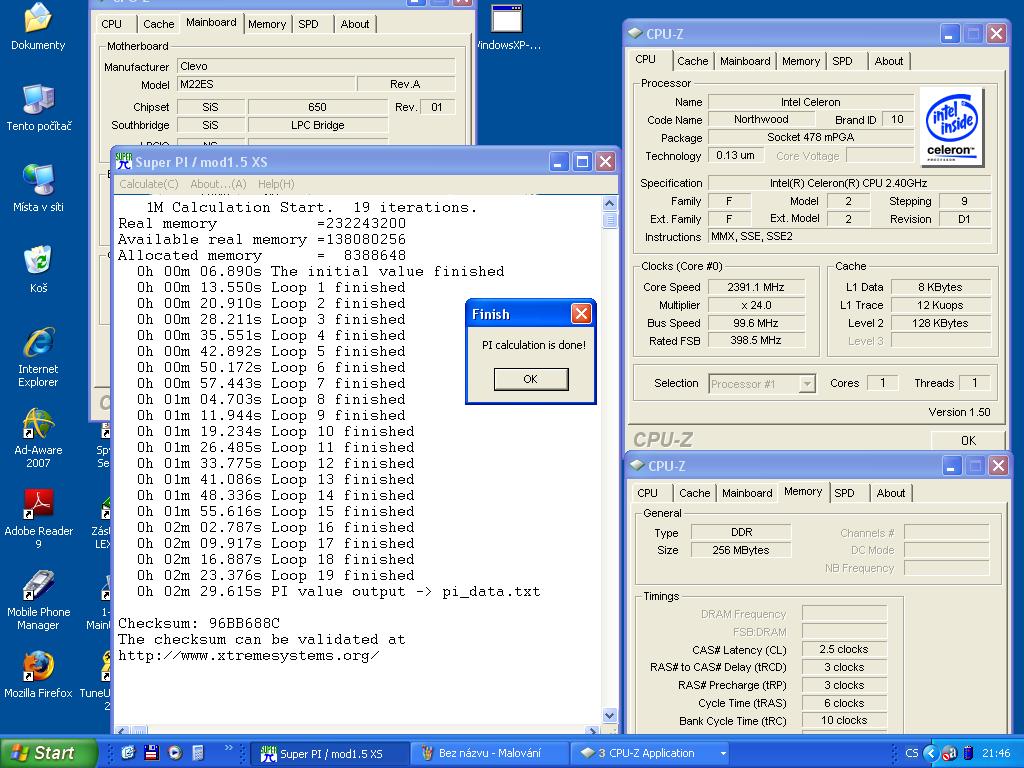
Task: Click the Super PI vertical scrollbar down arrow
Action: pyautogui.click(x=609, y=715)
